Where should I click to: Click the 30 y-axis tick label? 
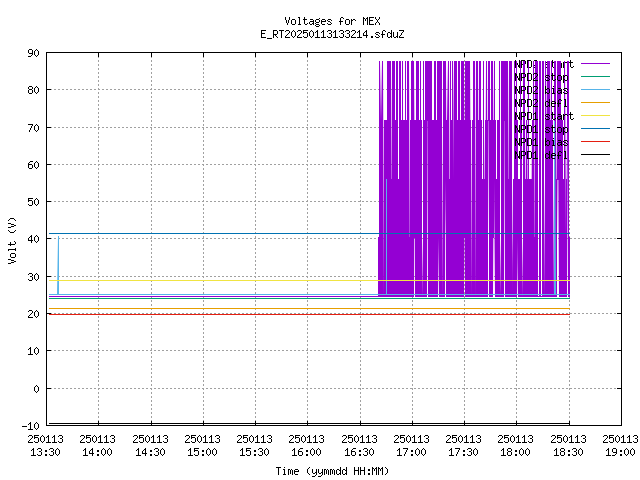click(x=33, y=277)
